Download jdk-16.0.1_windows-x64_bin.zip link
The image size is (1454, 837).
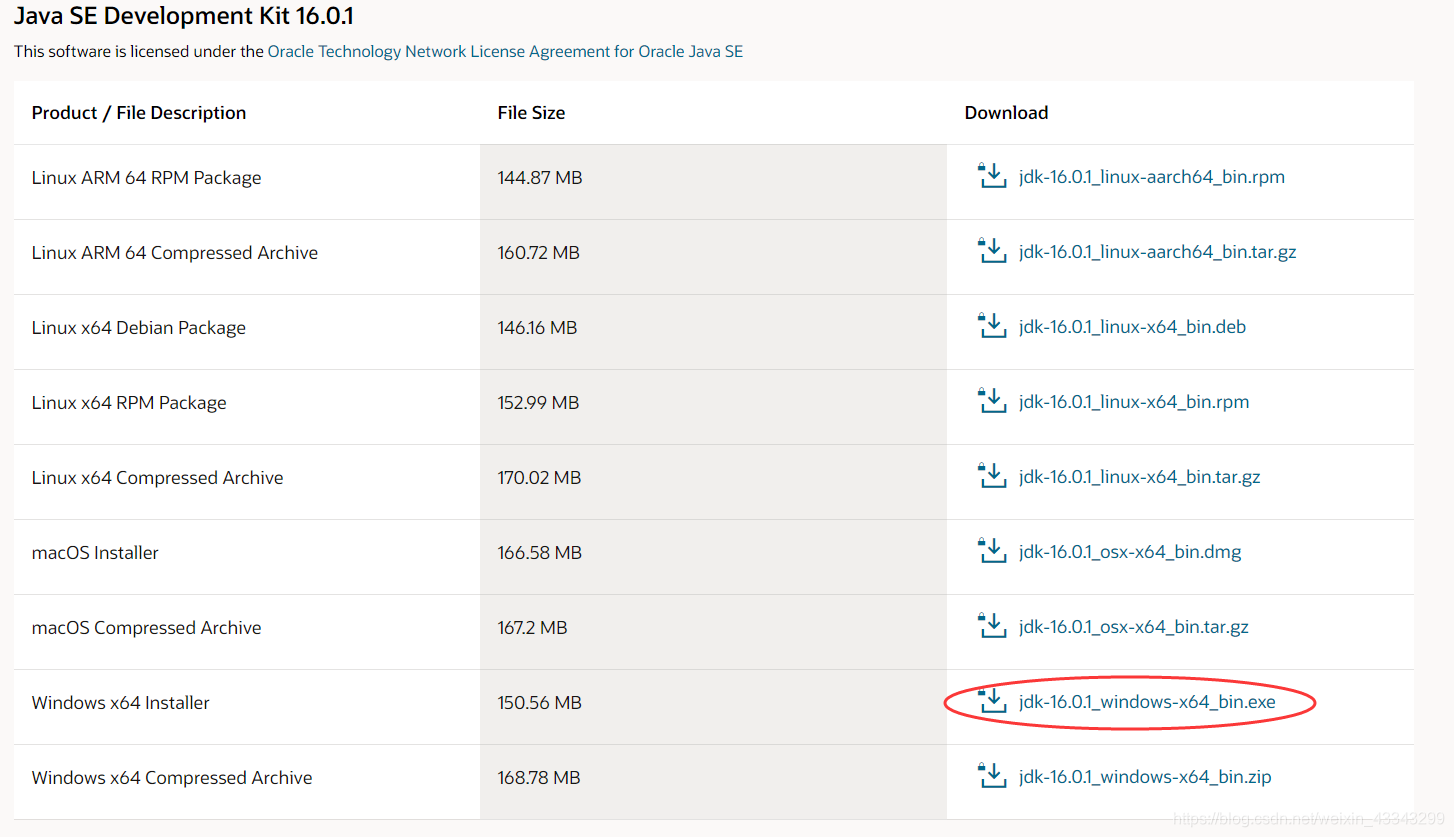click(x=1145, y=777)
